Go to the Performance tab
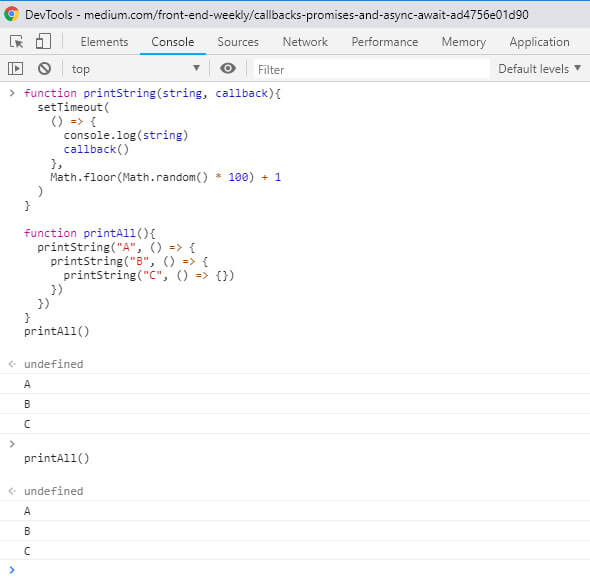 coord(385,42)
